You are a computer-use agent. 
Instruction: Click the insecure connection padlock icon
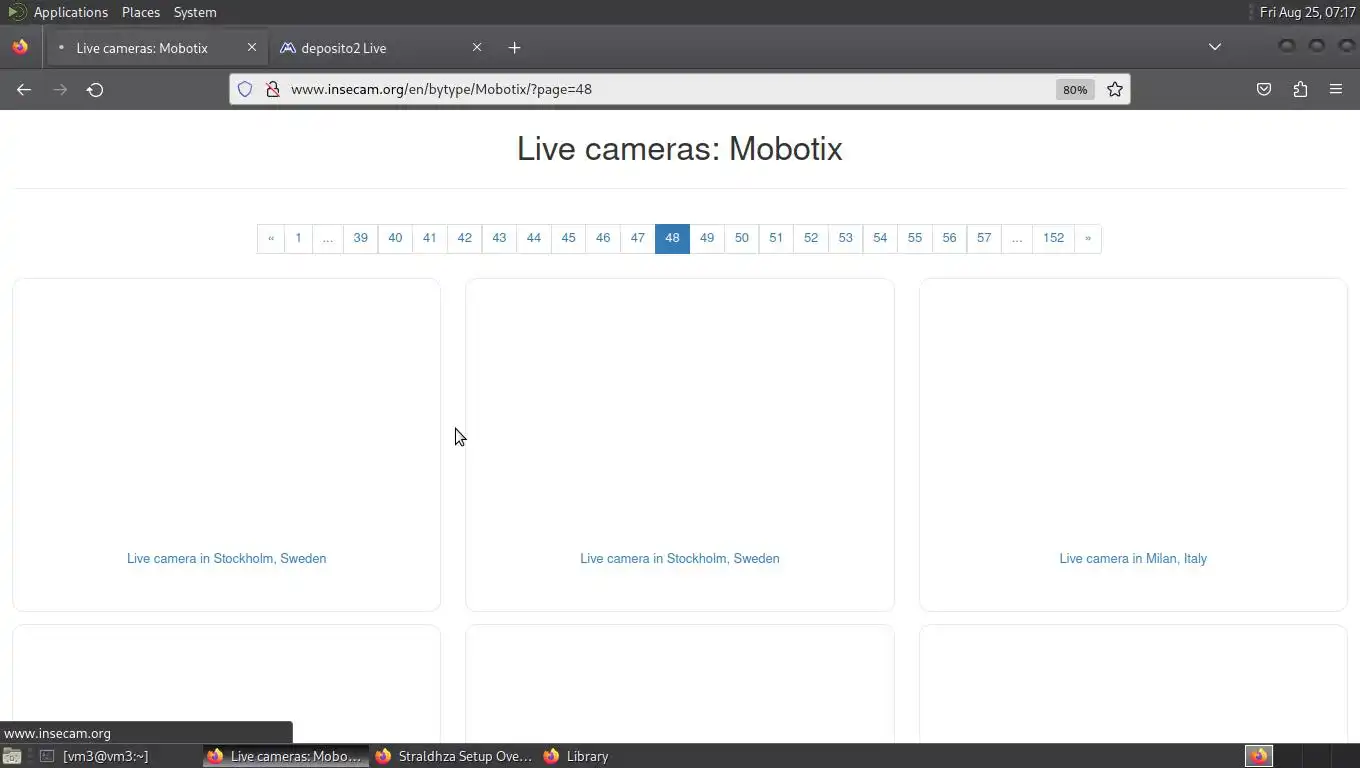pos(272,89)
